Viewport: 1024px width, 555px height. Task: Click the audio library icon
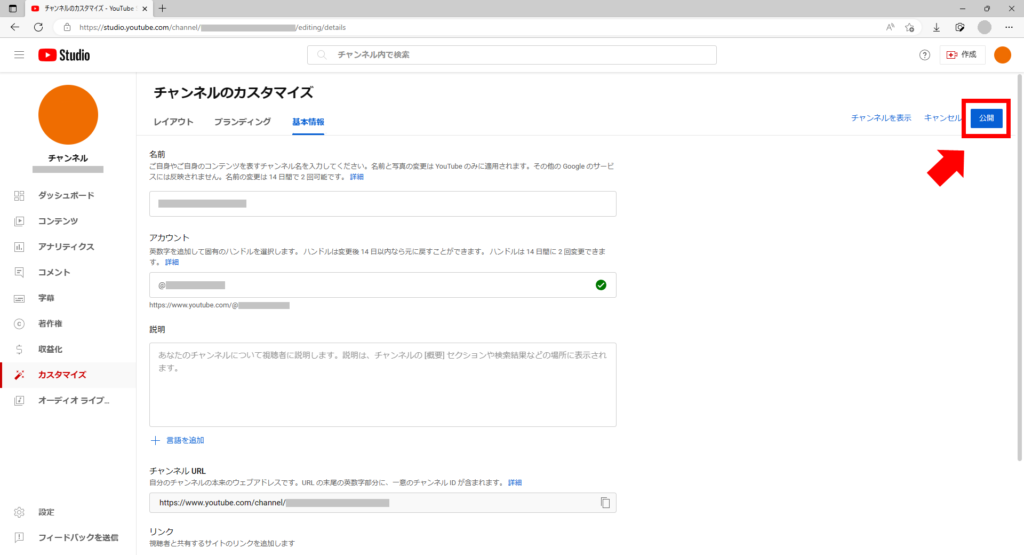pyautogui.click(x=19, y=400)
